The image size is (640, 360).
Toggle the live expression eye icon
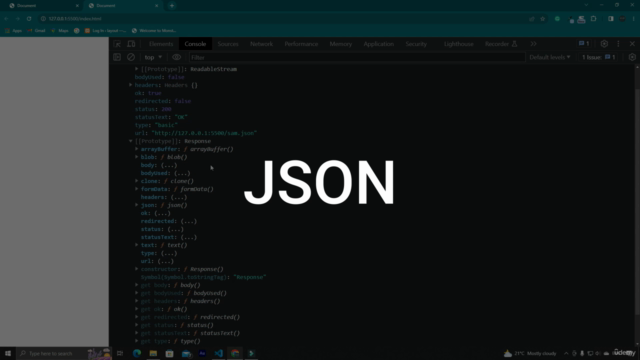click(176, 57)
